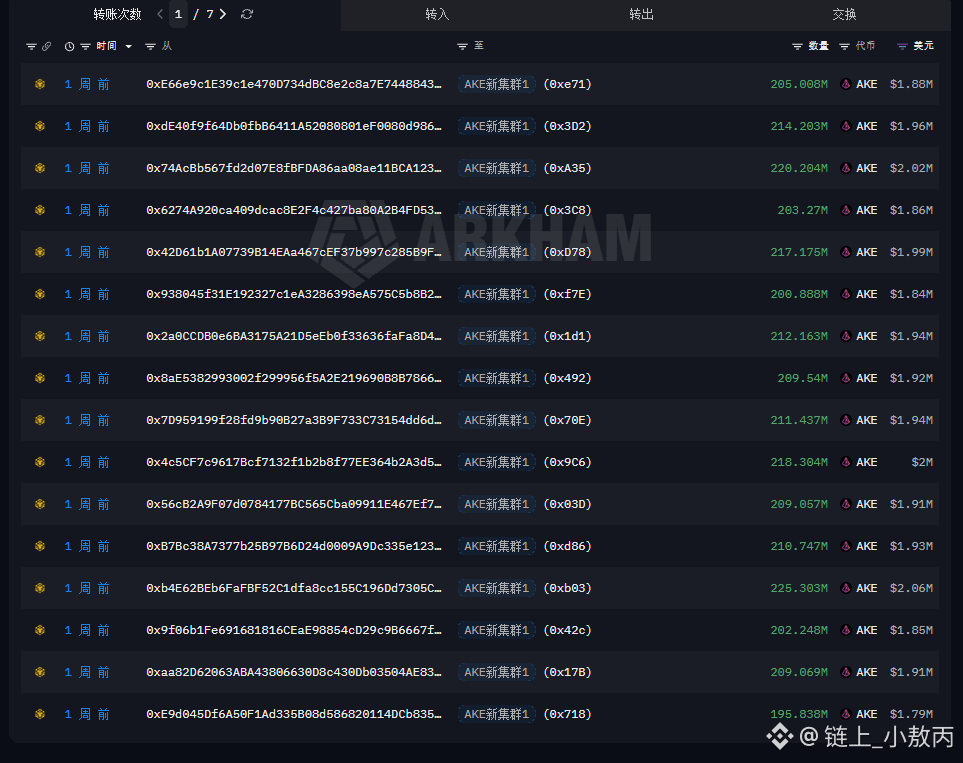Open filter icon beside 从 column
The width and height of the screenshot is (963, 763).
pos(150,46)
